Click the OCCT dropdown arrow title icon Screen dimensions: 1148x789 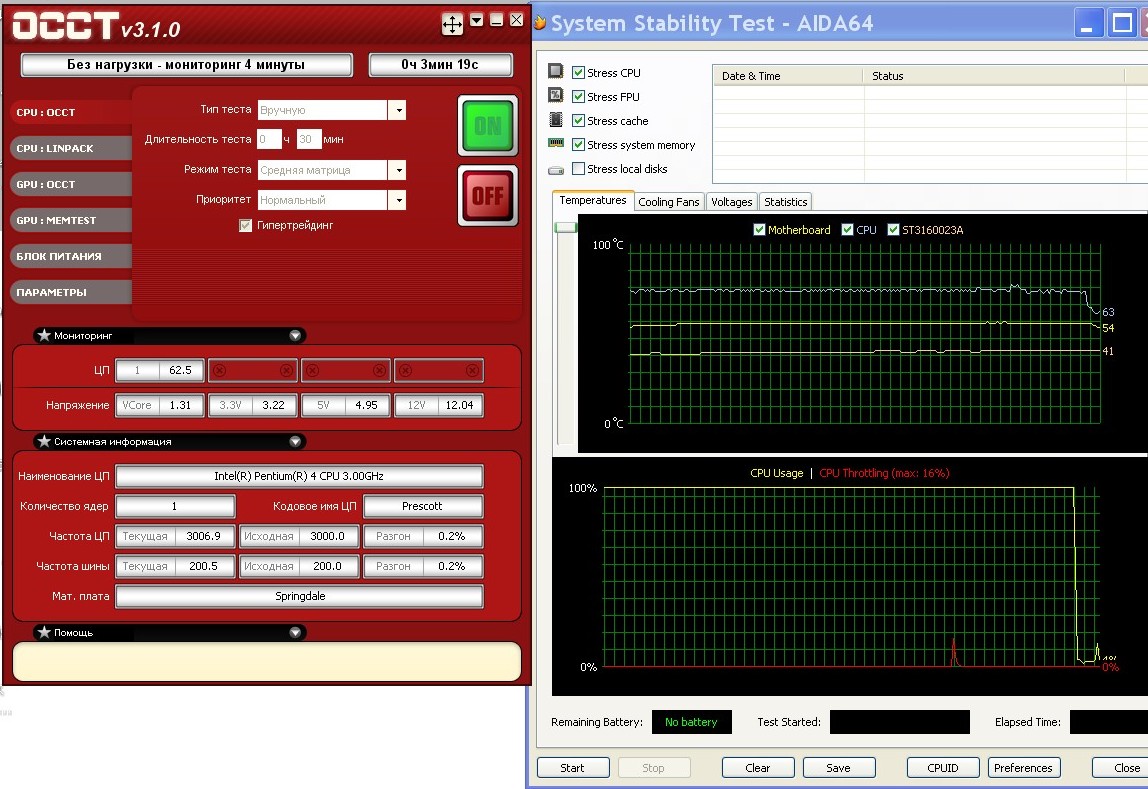(x=477, y=20)
